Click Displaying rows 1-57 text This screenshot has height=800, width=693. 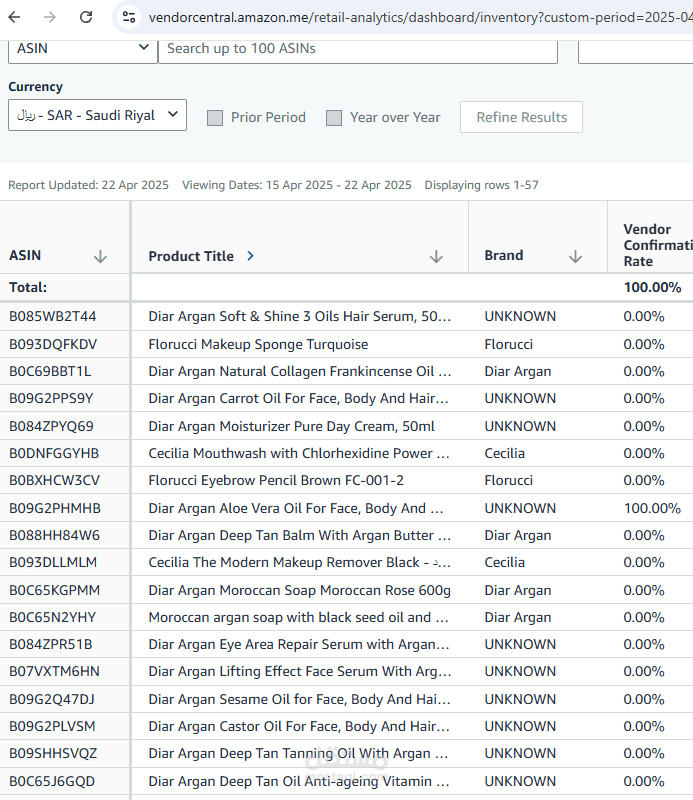[481, 185]
